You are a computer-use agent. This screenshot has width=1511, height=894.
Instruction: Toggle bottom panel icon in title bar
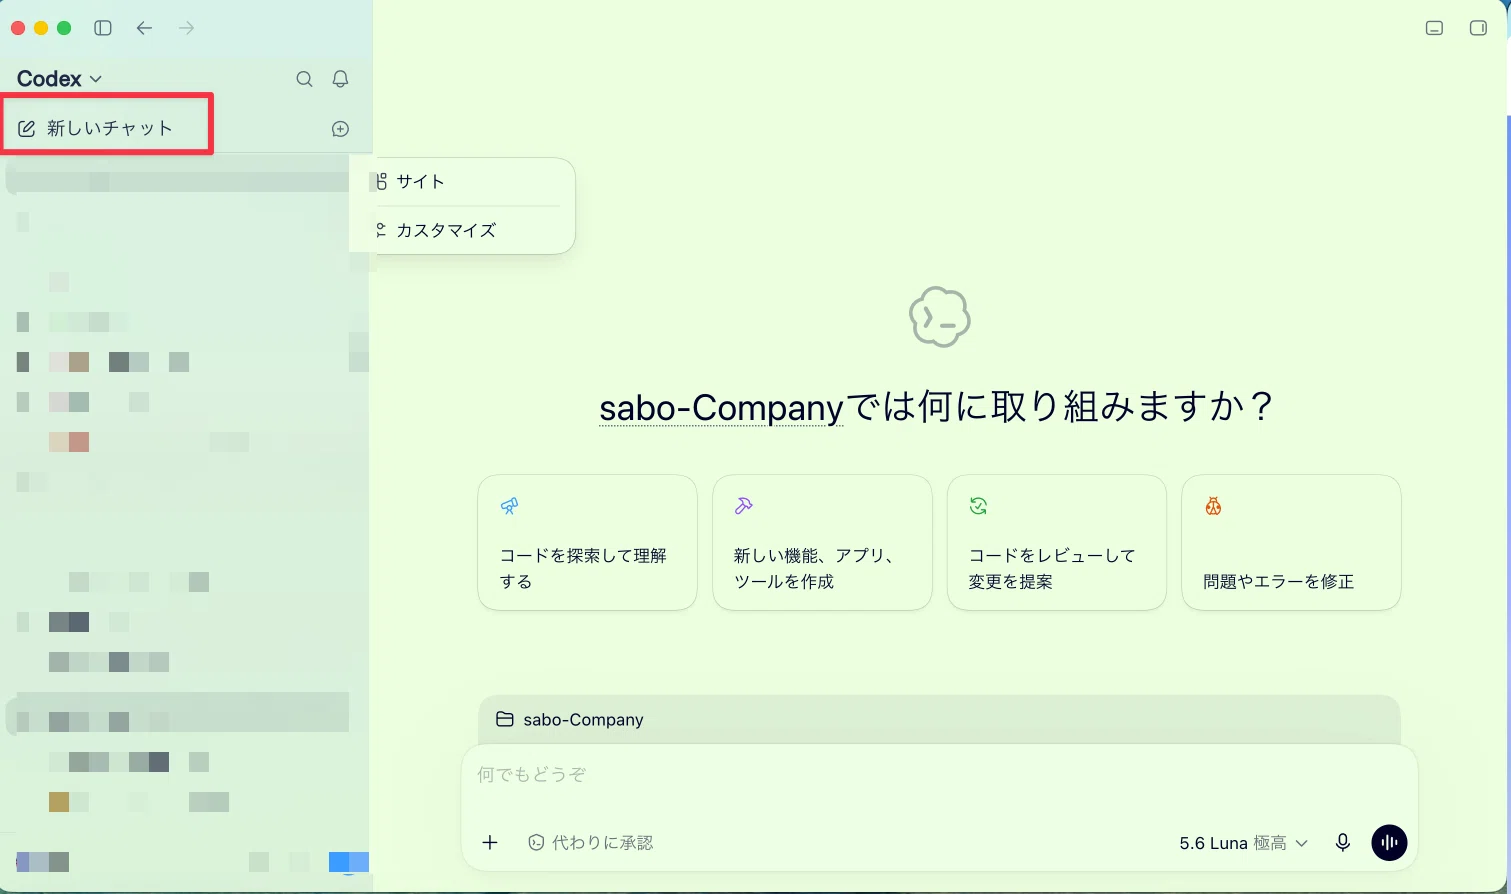pyautogui.click(x=1434, y=28)
